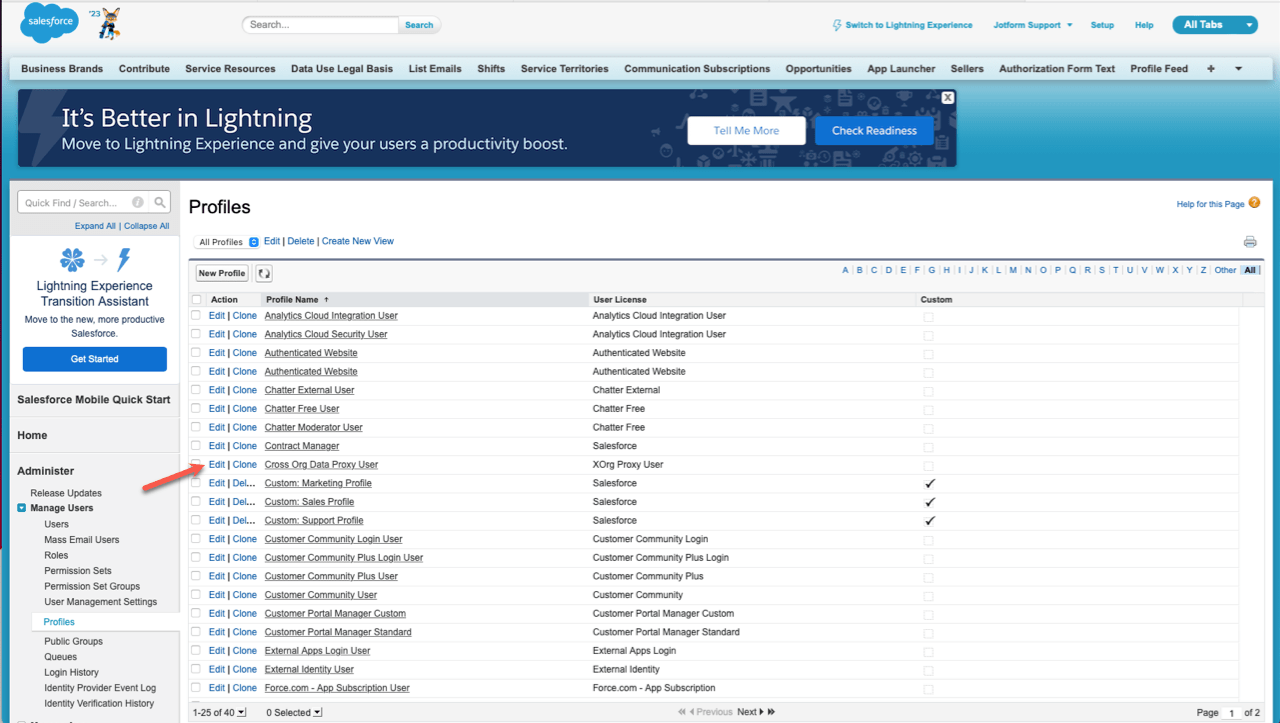The width and height of the screenshot is (1280, 723).
Task: Jump to the last page arrow icon
Action: pyautogui.click(x=771, y=712)
